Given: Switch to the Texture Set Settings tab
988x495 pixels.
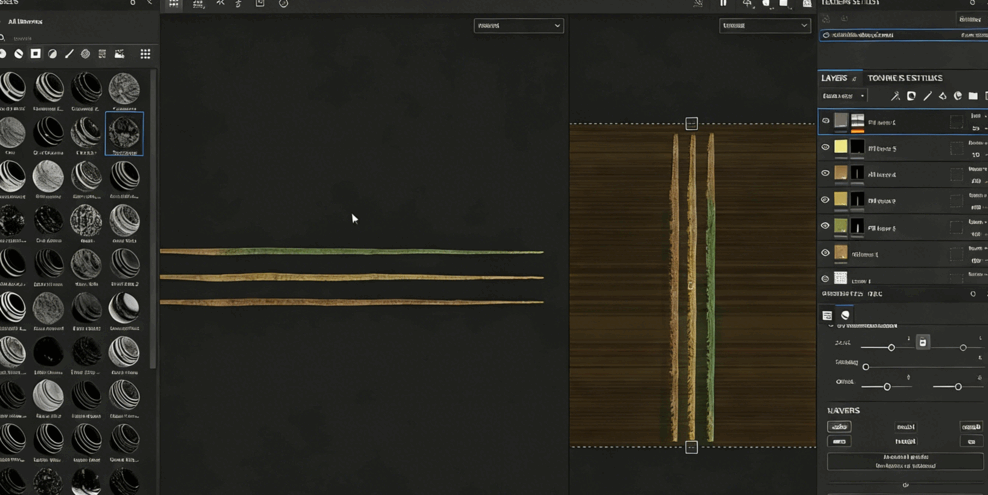Looking at the screenshot, I should tap(904, 78).
